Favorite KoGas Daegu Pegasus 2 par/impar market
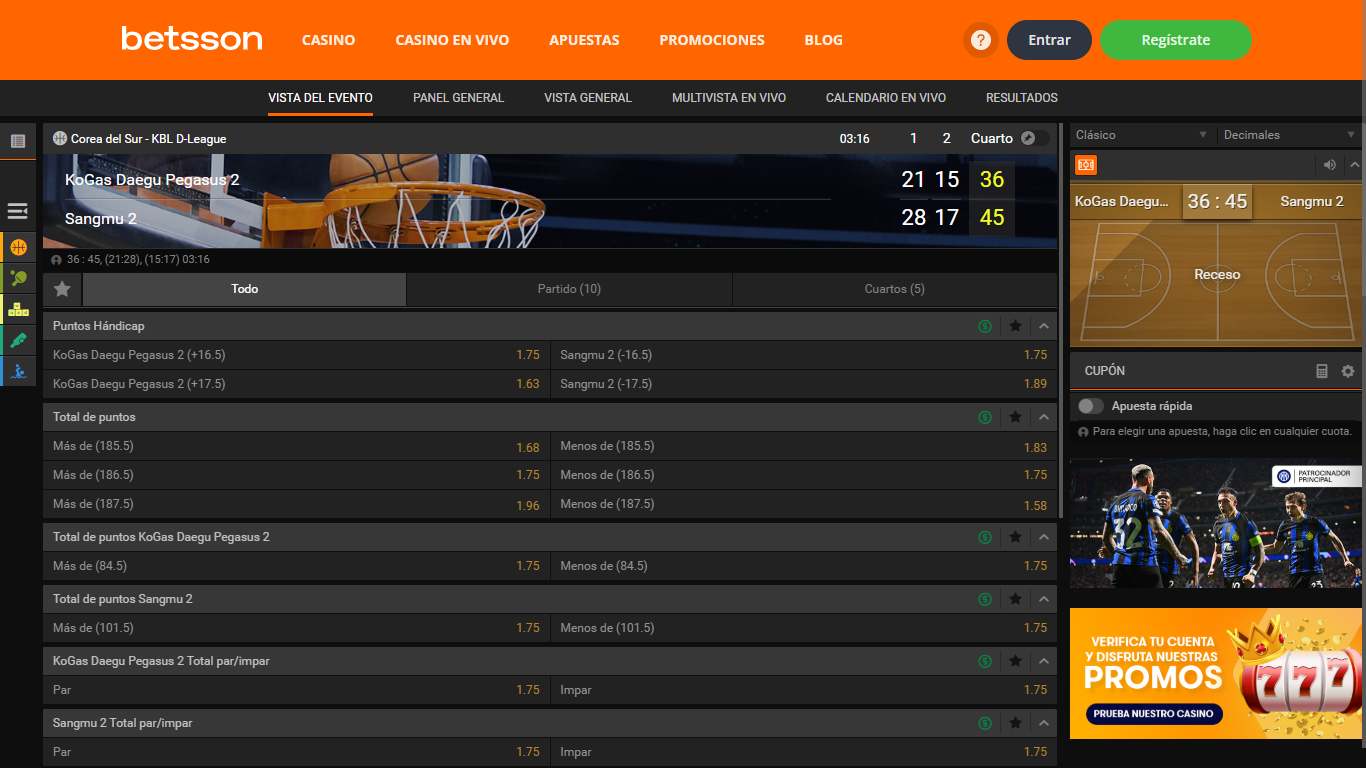This screenshot has height=768, width=1366. coord(1015,661)
